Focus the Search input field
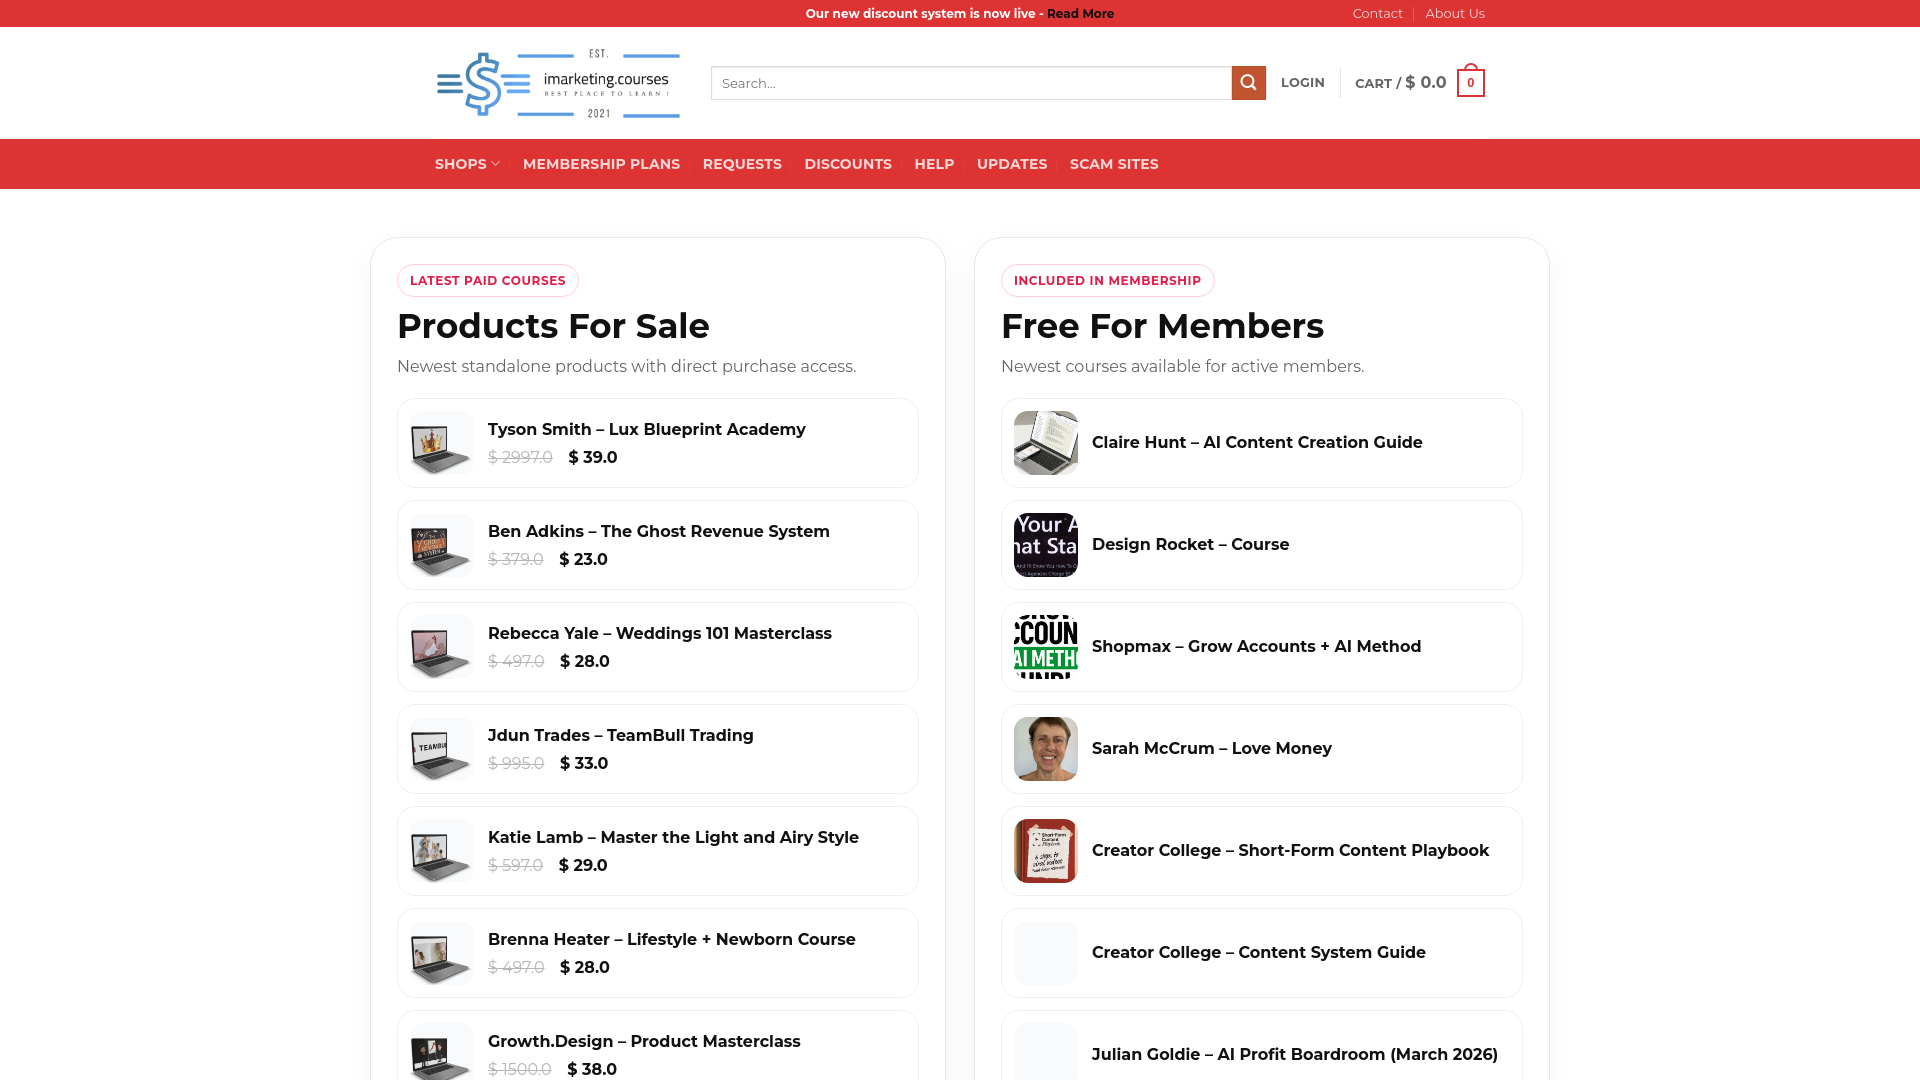This screenshot has width=1920, height=1080. click(x=971, y=83)
